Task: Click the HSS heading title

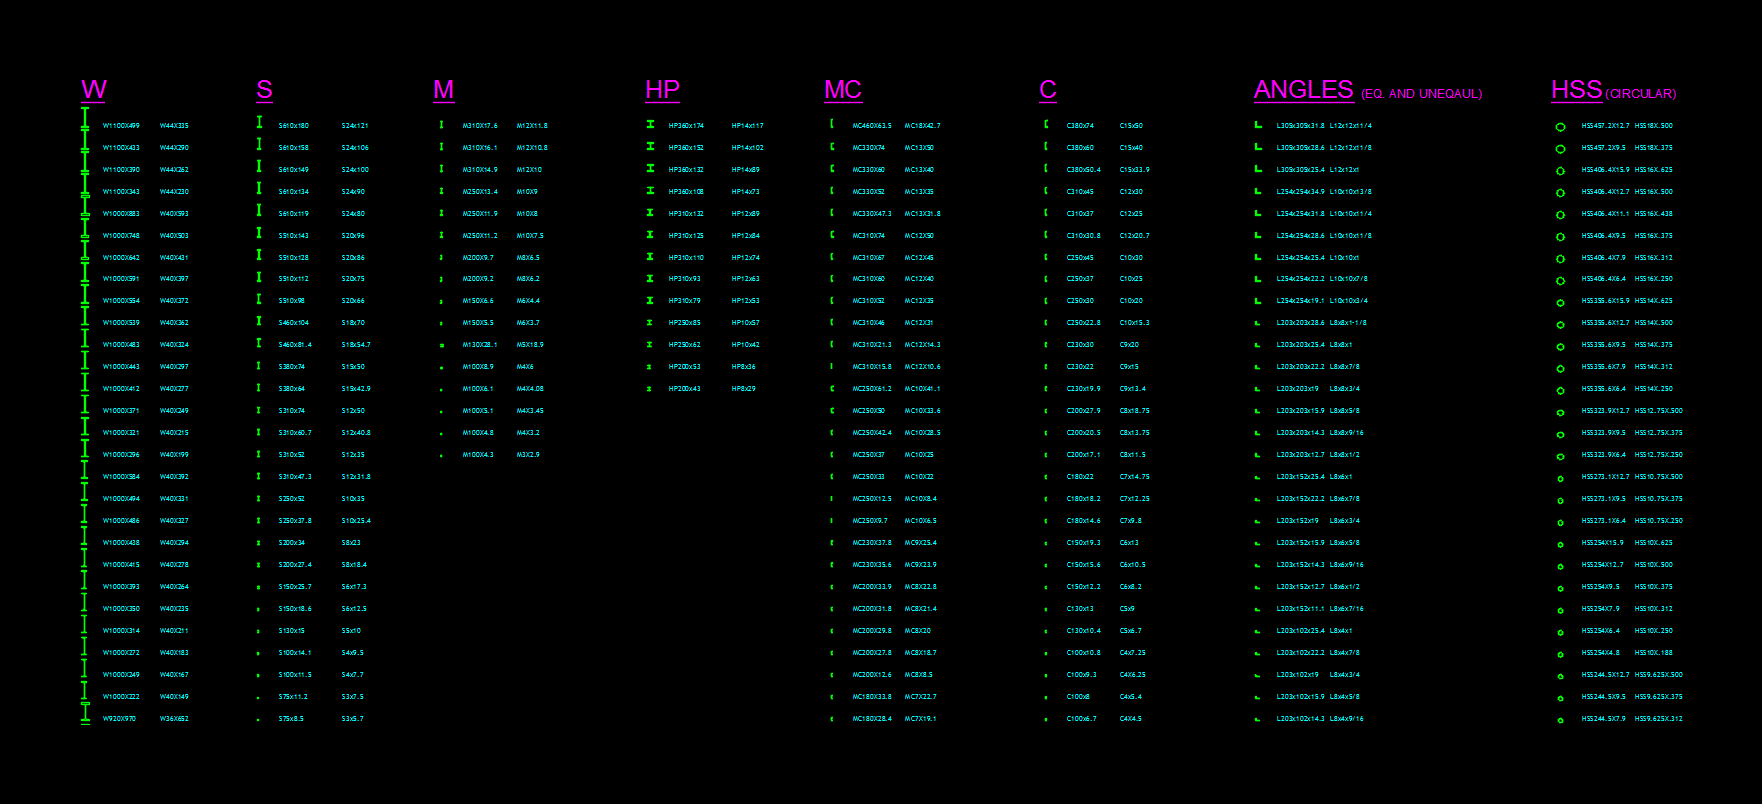Action: tap(1576, 90)
